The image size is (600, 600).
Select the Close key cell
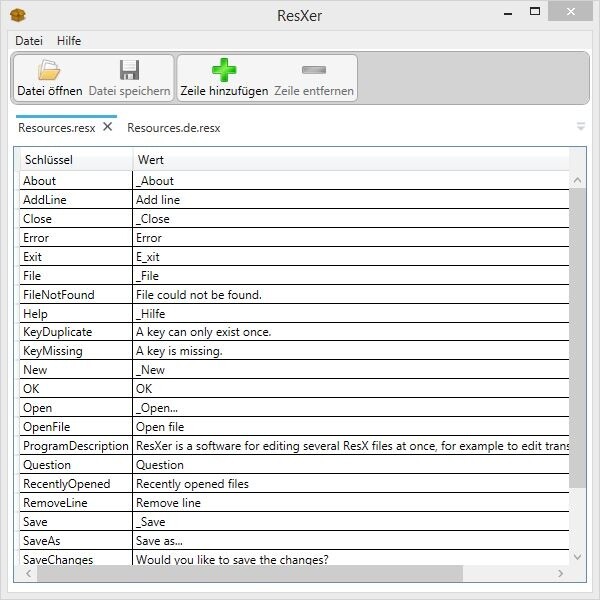click(x=76, y=218)
